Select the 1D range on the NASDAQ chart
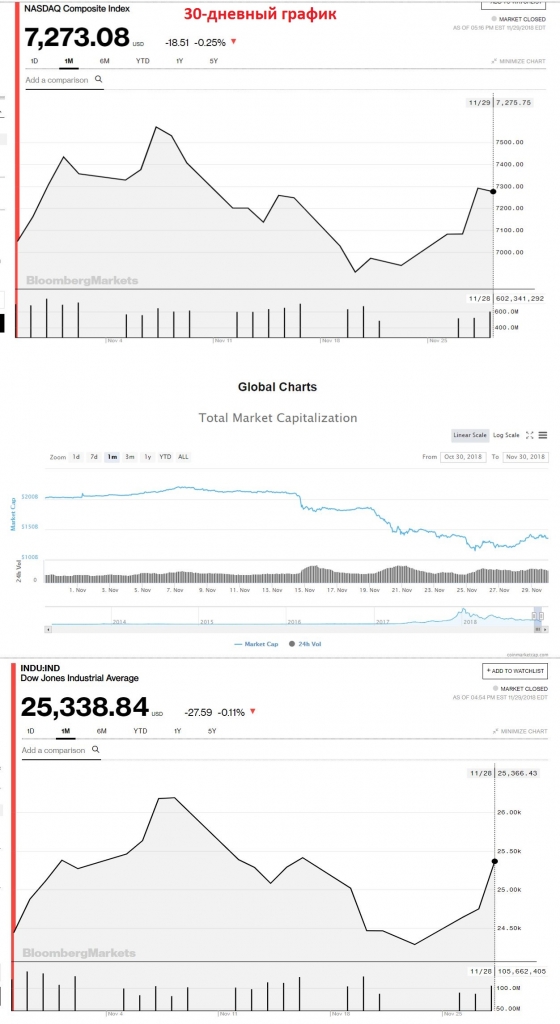Screen dimensions: 560x1024 (34, 61)
